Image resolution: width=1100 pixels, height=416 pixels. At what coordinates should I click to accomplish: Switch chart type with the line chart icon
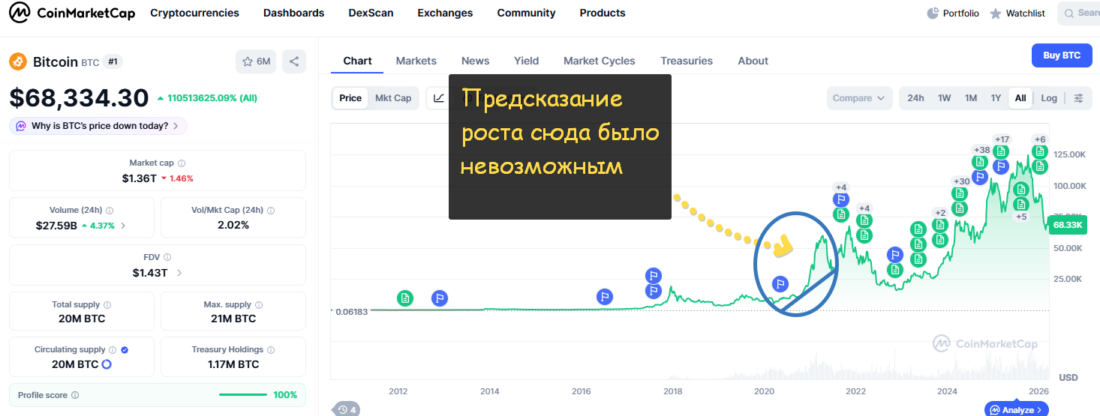tap(438, 98)
